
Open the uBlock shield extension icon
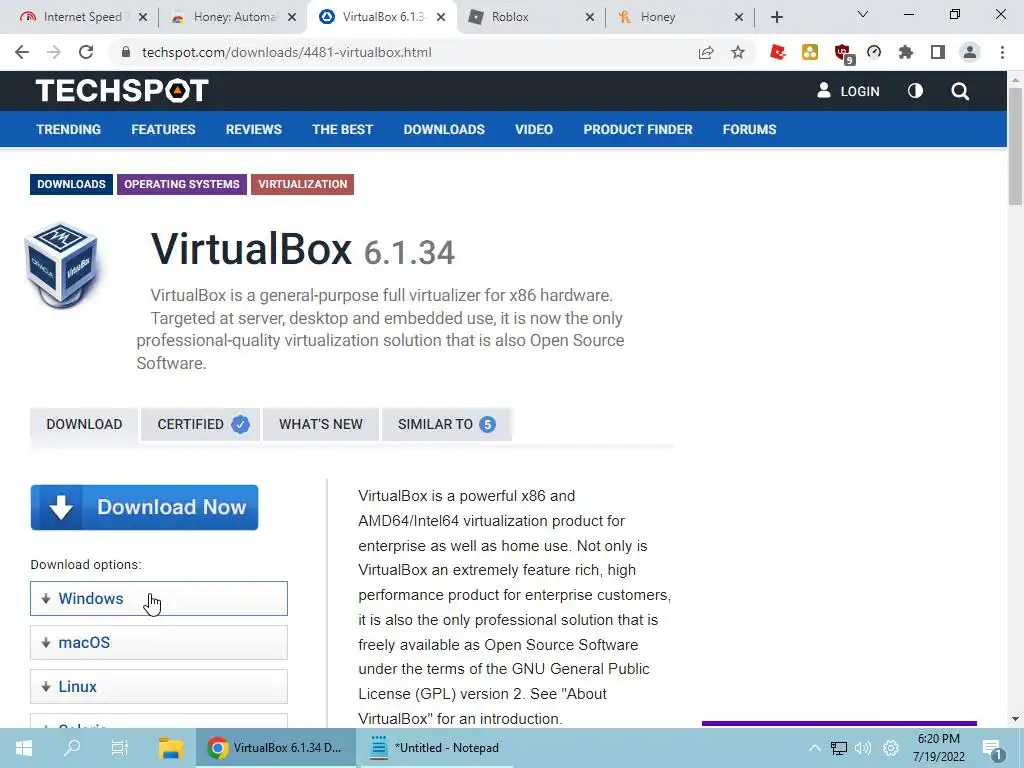point(843,53)
